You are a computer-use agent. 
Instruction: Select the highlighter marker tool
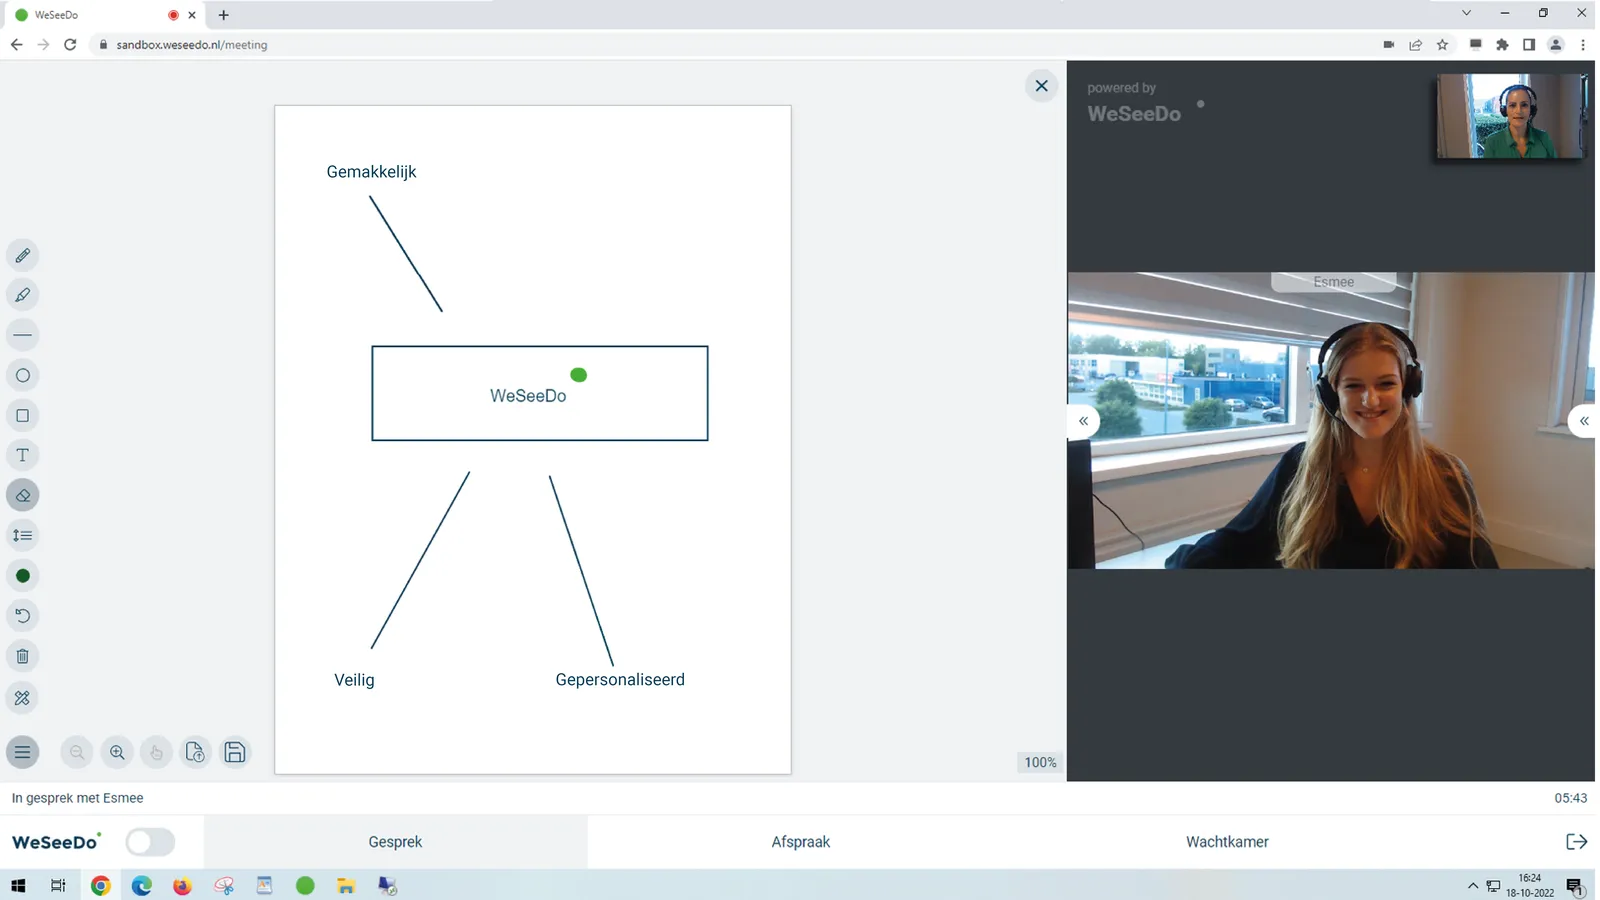coord(23,295)
